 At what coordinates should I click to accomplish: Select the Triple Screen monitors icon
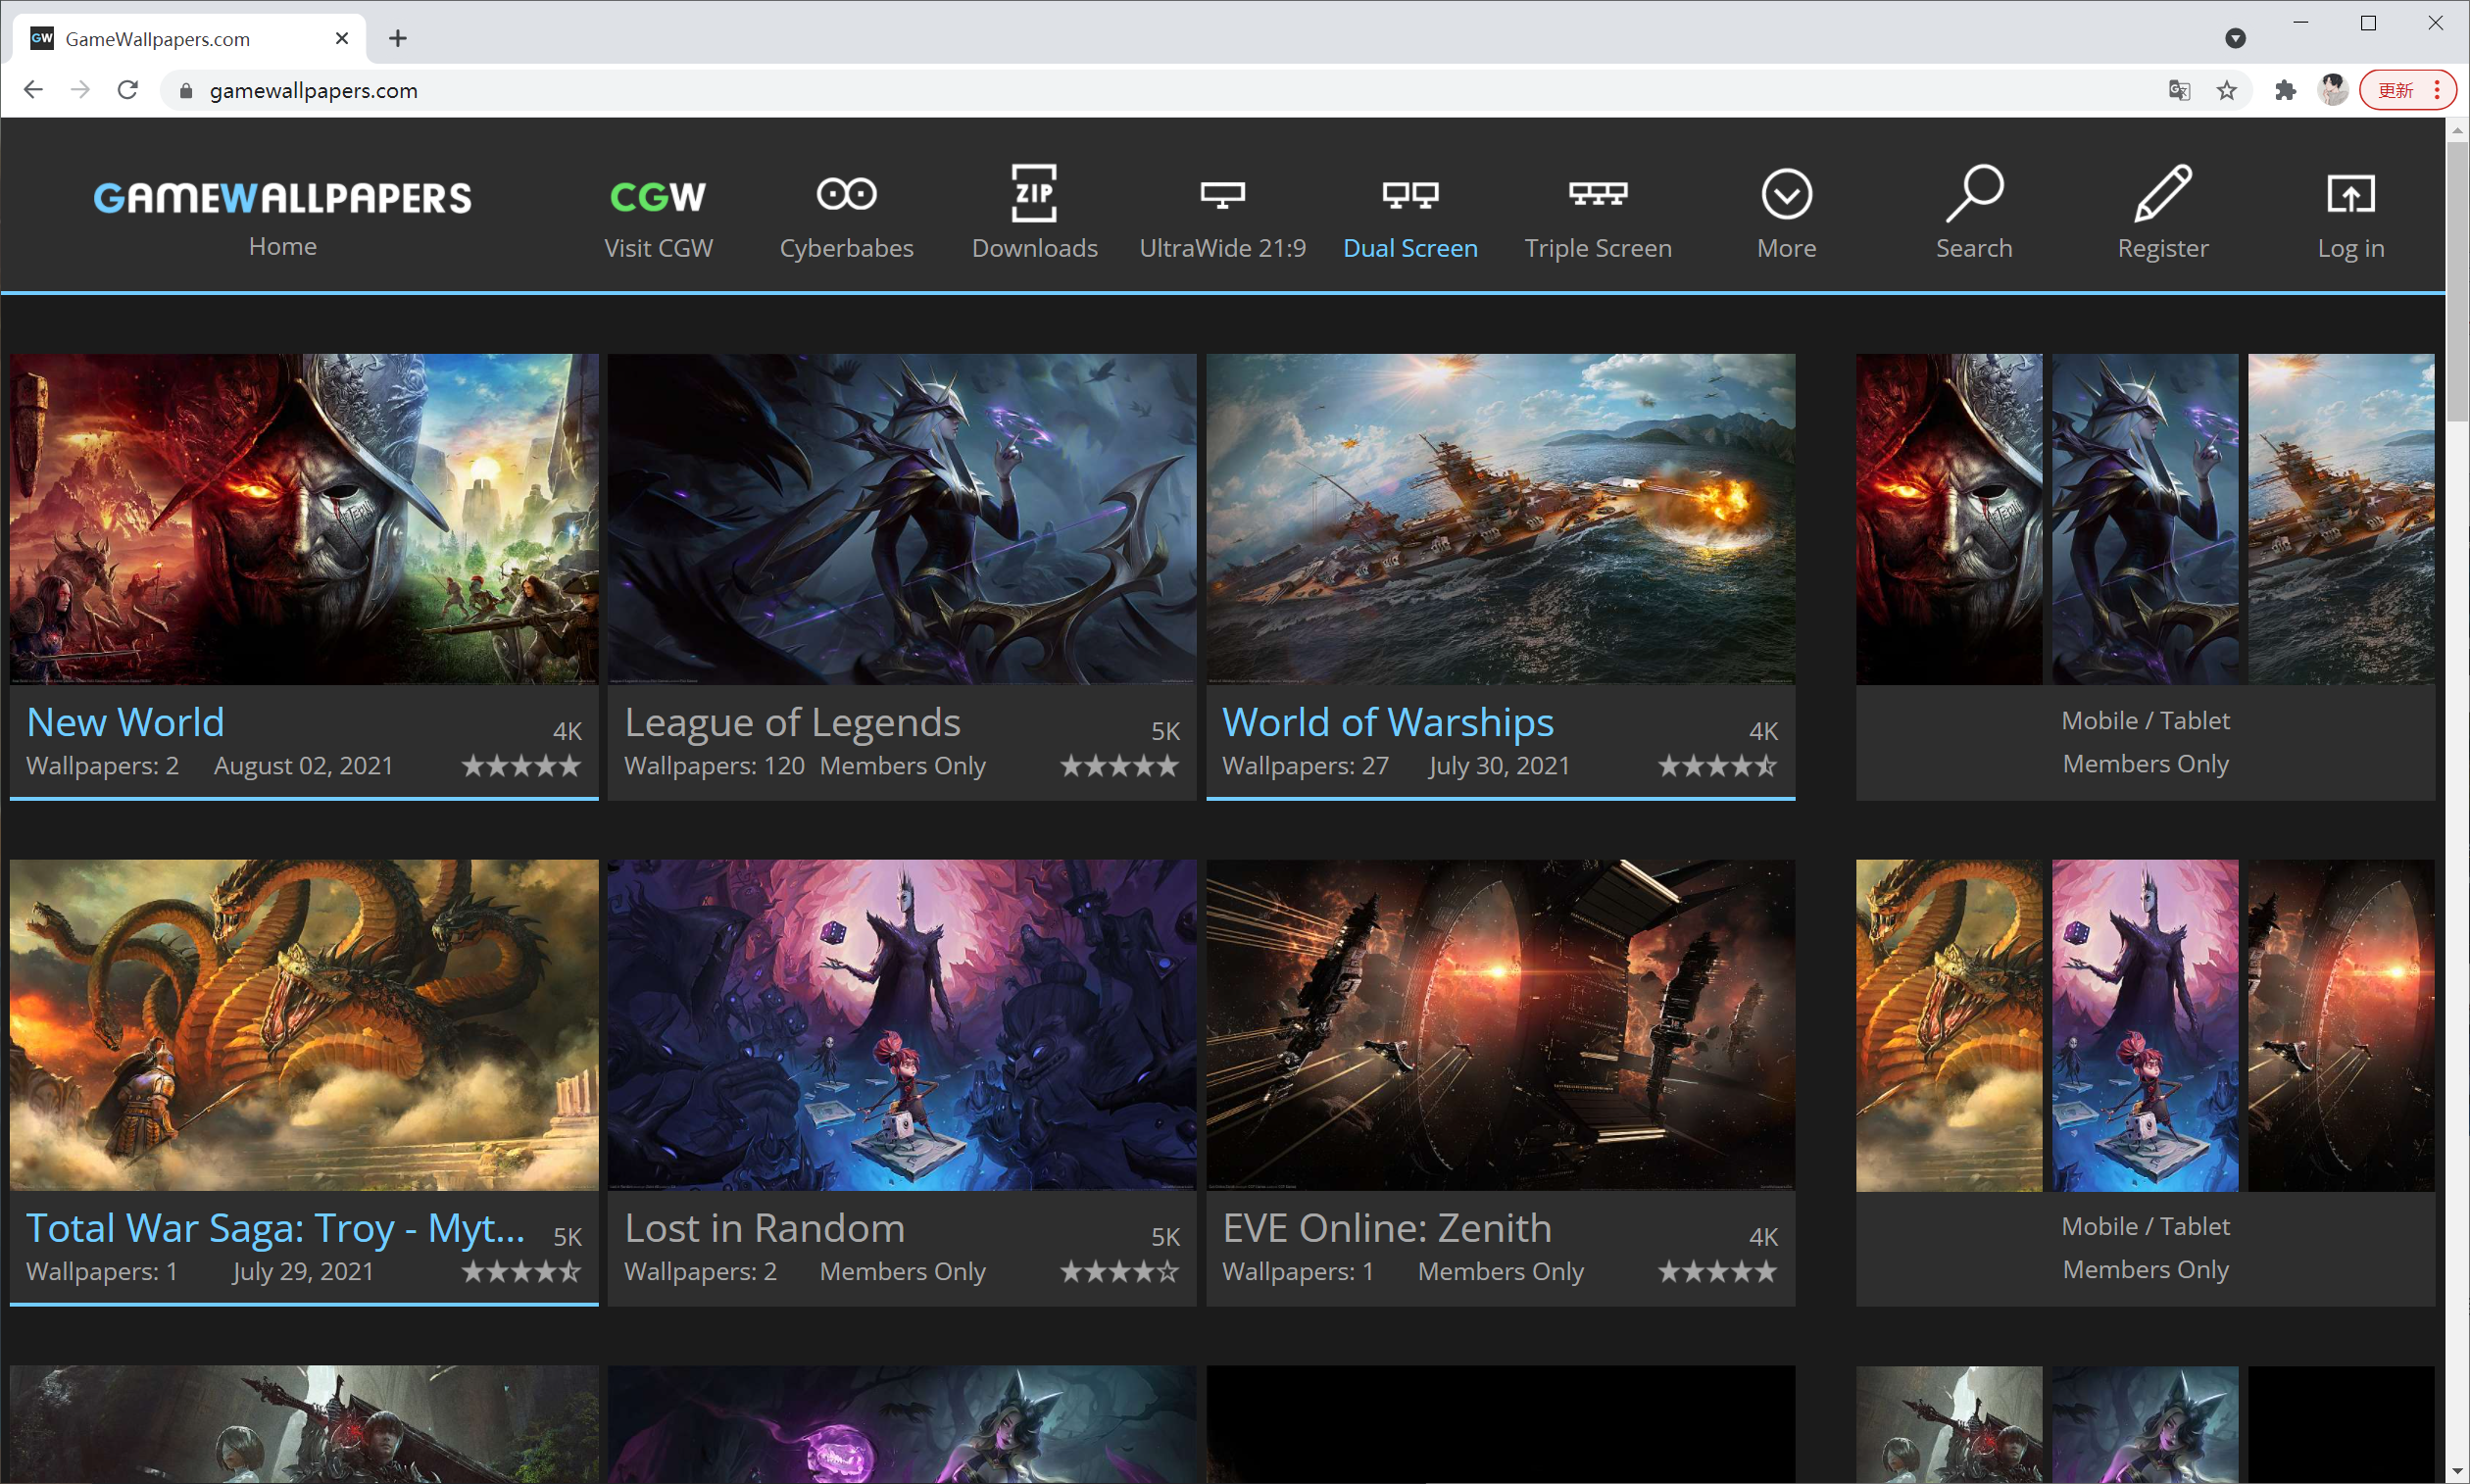(x=1598, y=193)
